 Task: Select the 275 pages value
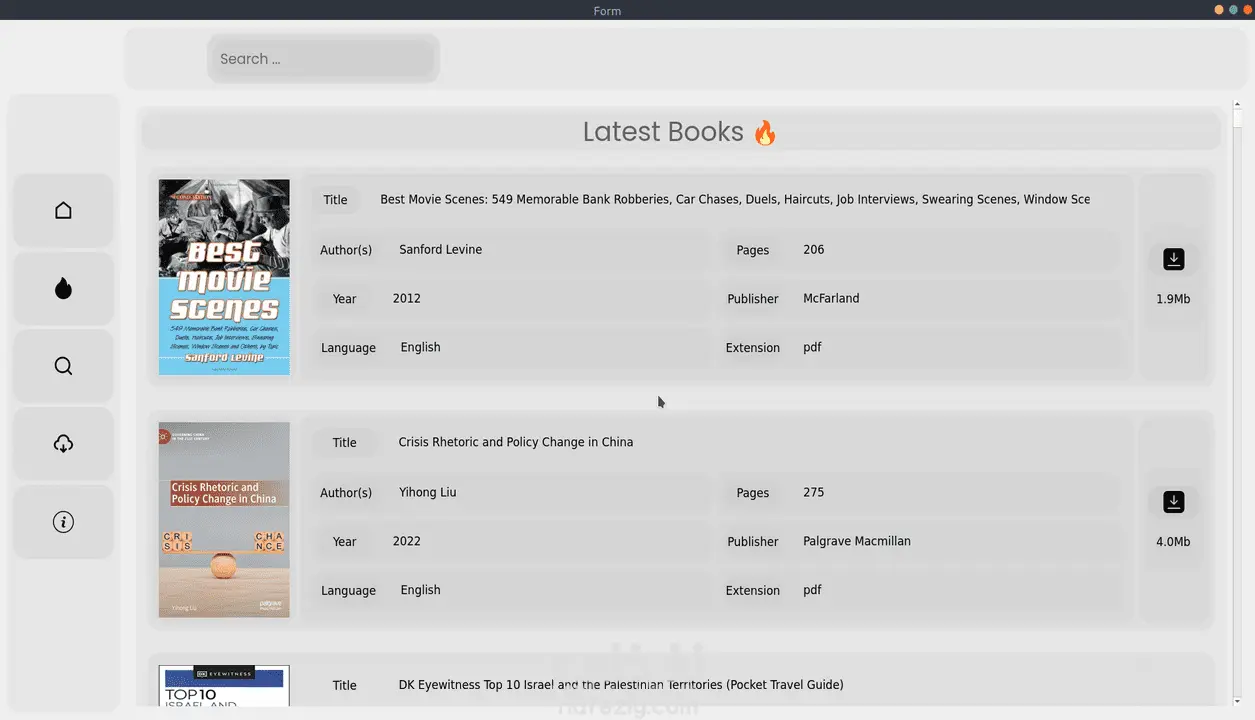(x=814, y=492)
